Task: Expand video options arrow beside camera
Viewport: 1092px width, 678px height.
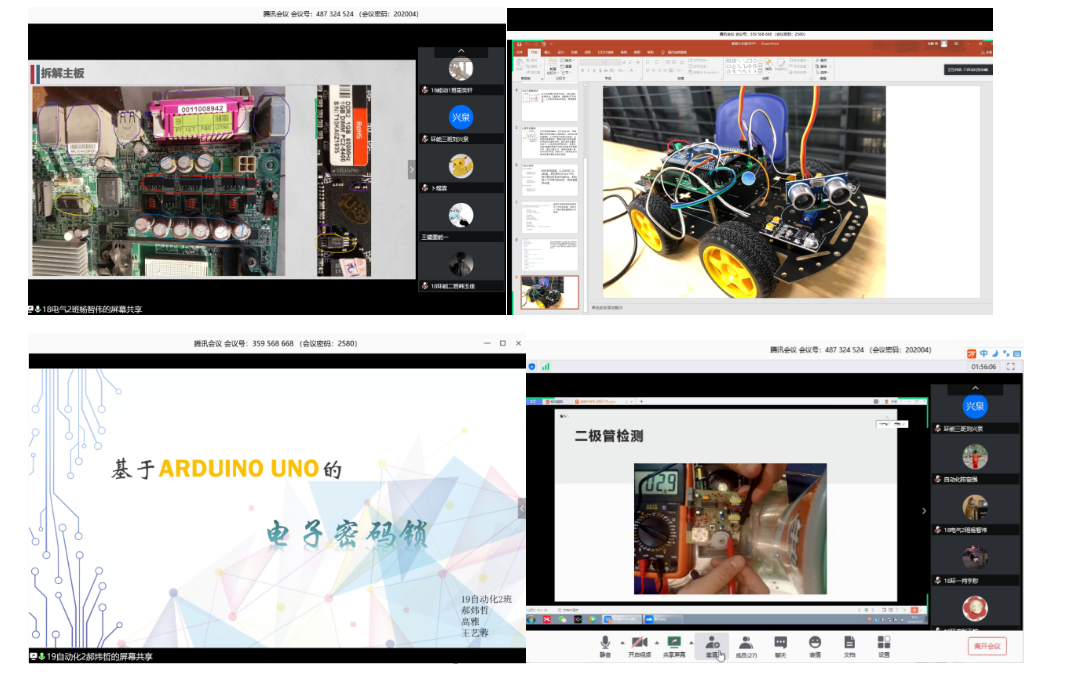Action: 656,642
